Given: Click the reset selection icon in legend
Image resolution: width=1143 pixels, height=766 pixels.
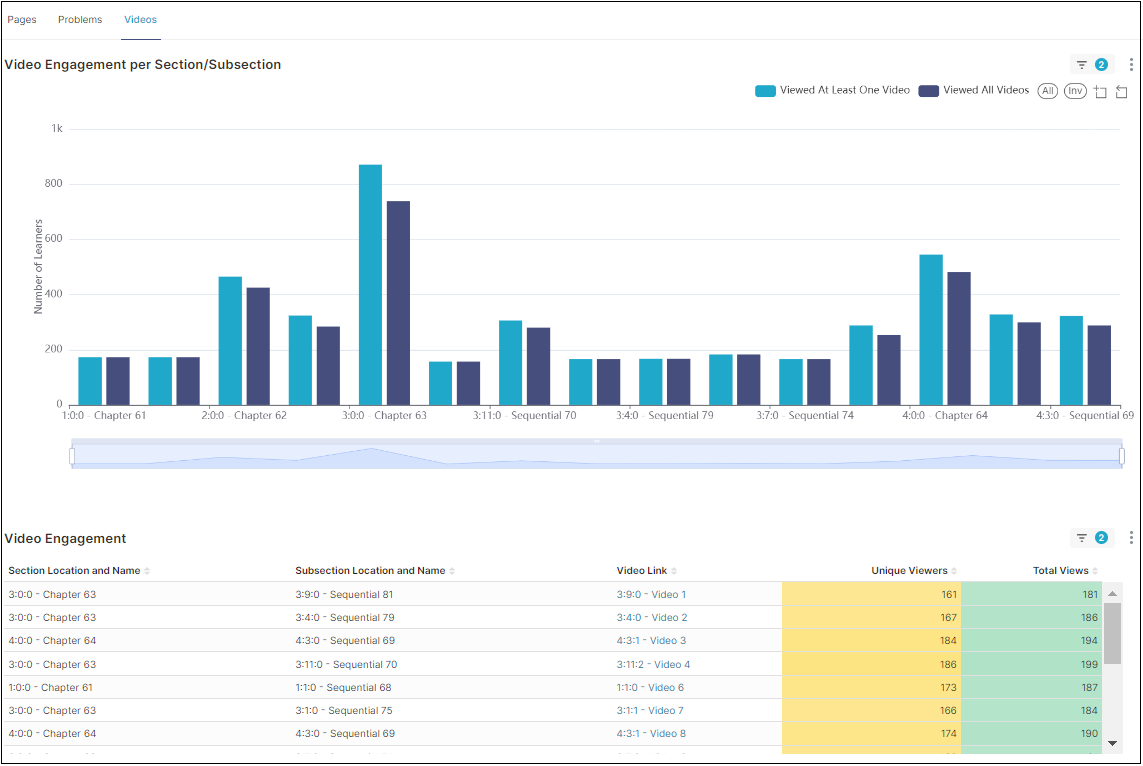Looking at the screenshot, I should tap(1121, 92).
